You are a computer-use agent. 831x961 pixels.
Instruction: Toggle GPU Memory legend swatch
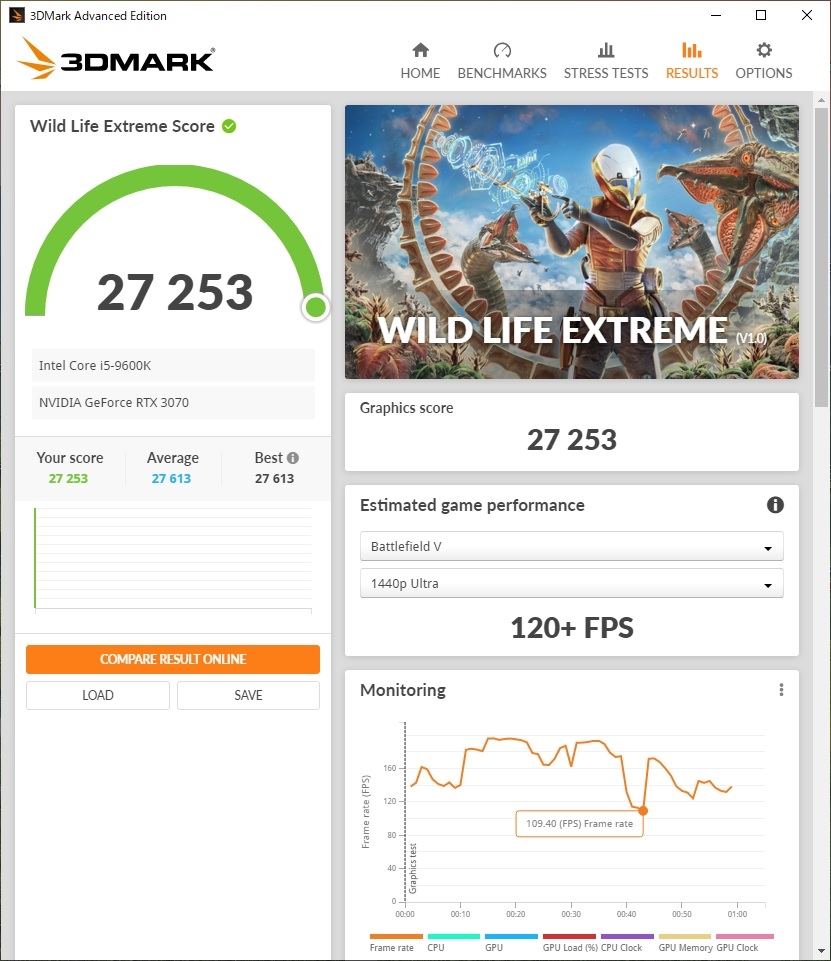coord(685,936)
